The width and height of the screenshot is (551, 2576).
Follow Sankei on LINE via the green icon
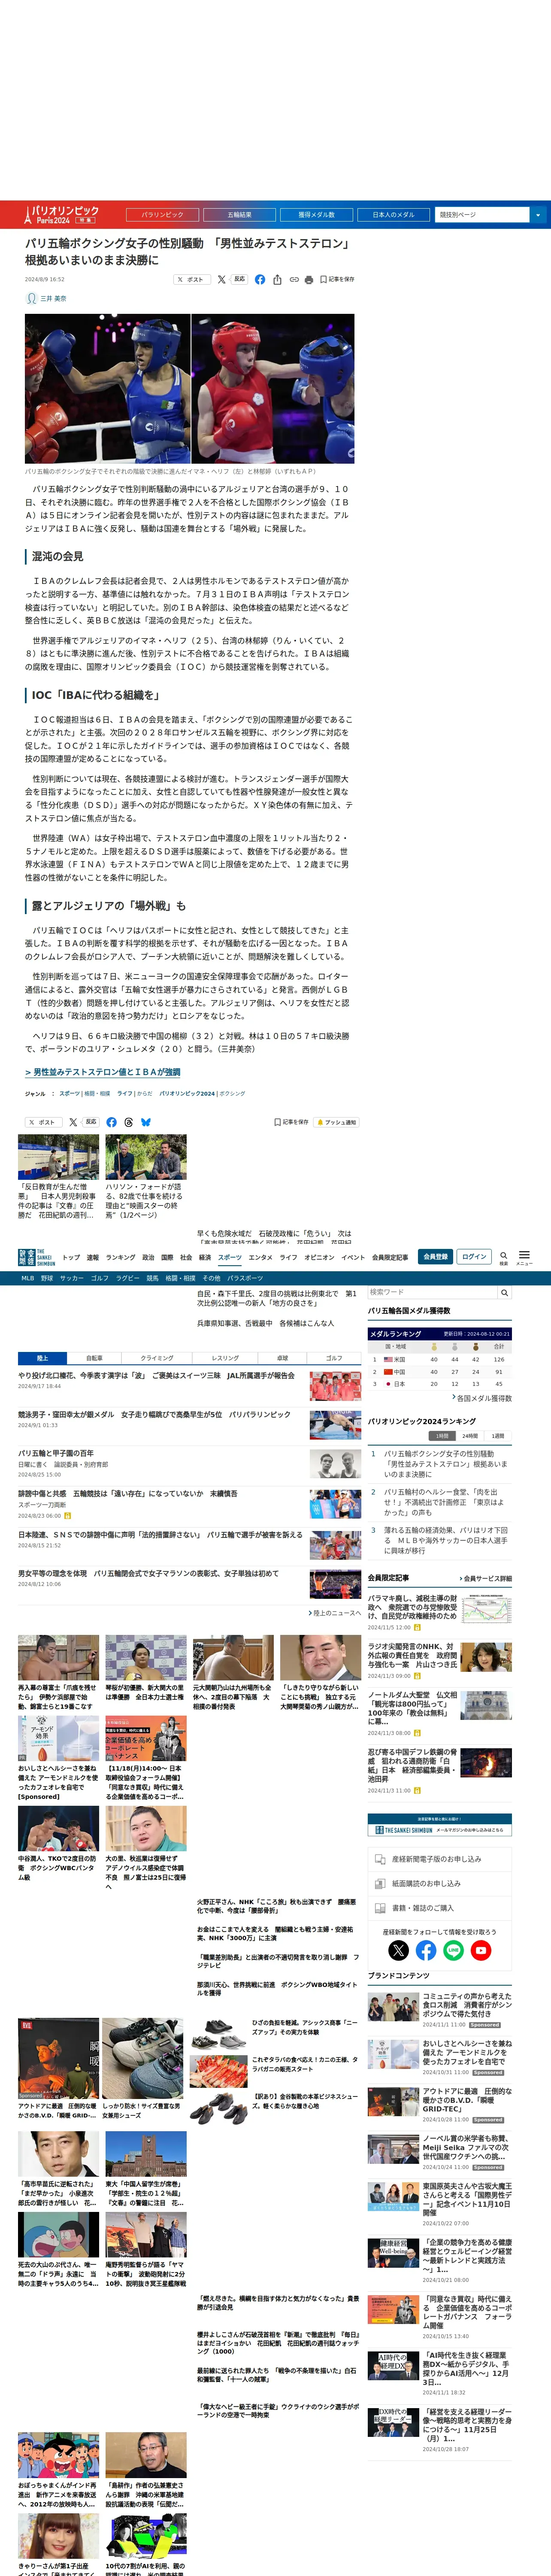(x=453, y=1950)
